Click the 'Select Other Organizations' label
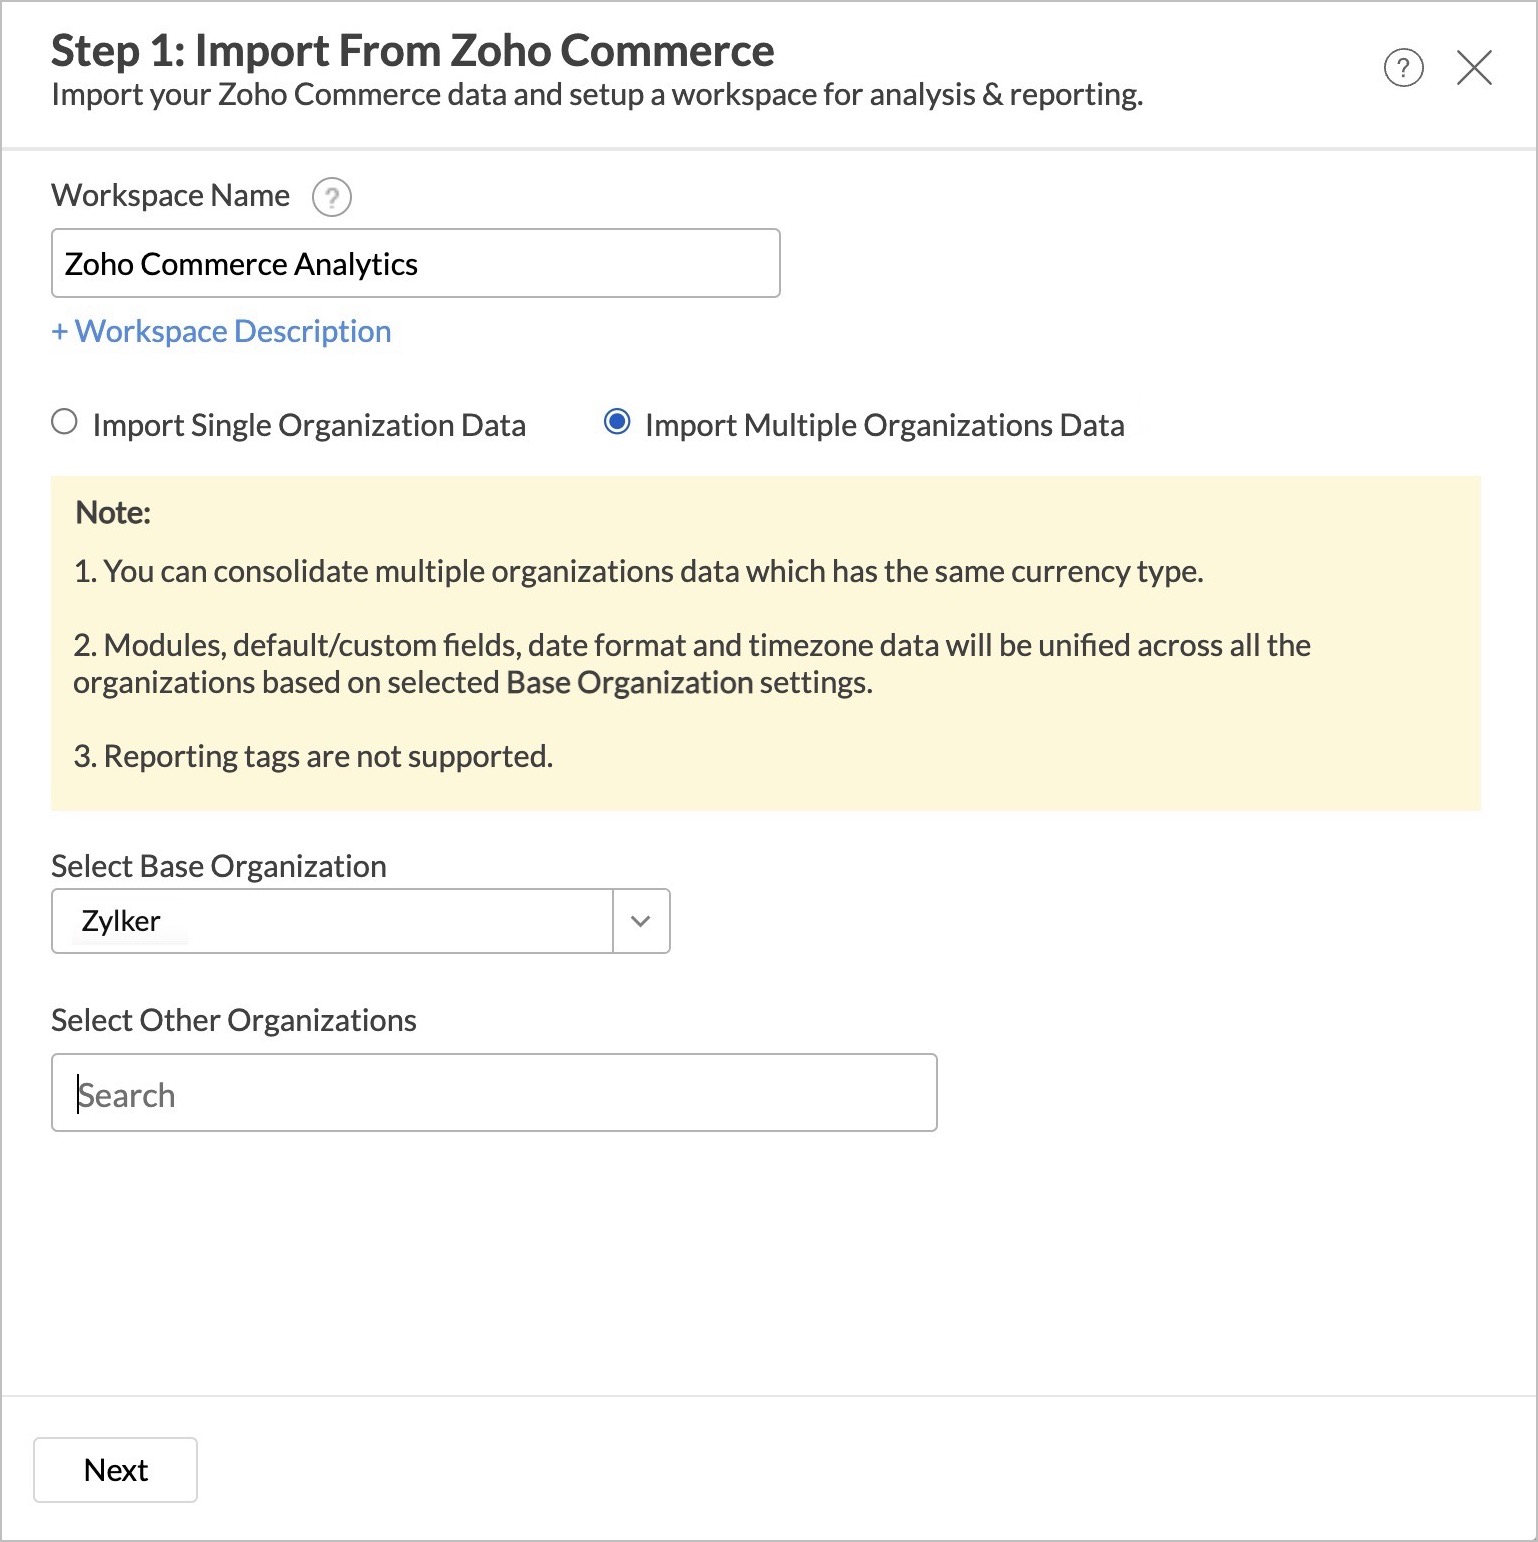Viewport: 1538px width, 1542px height. tap(233, 1020)
